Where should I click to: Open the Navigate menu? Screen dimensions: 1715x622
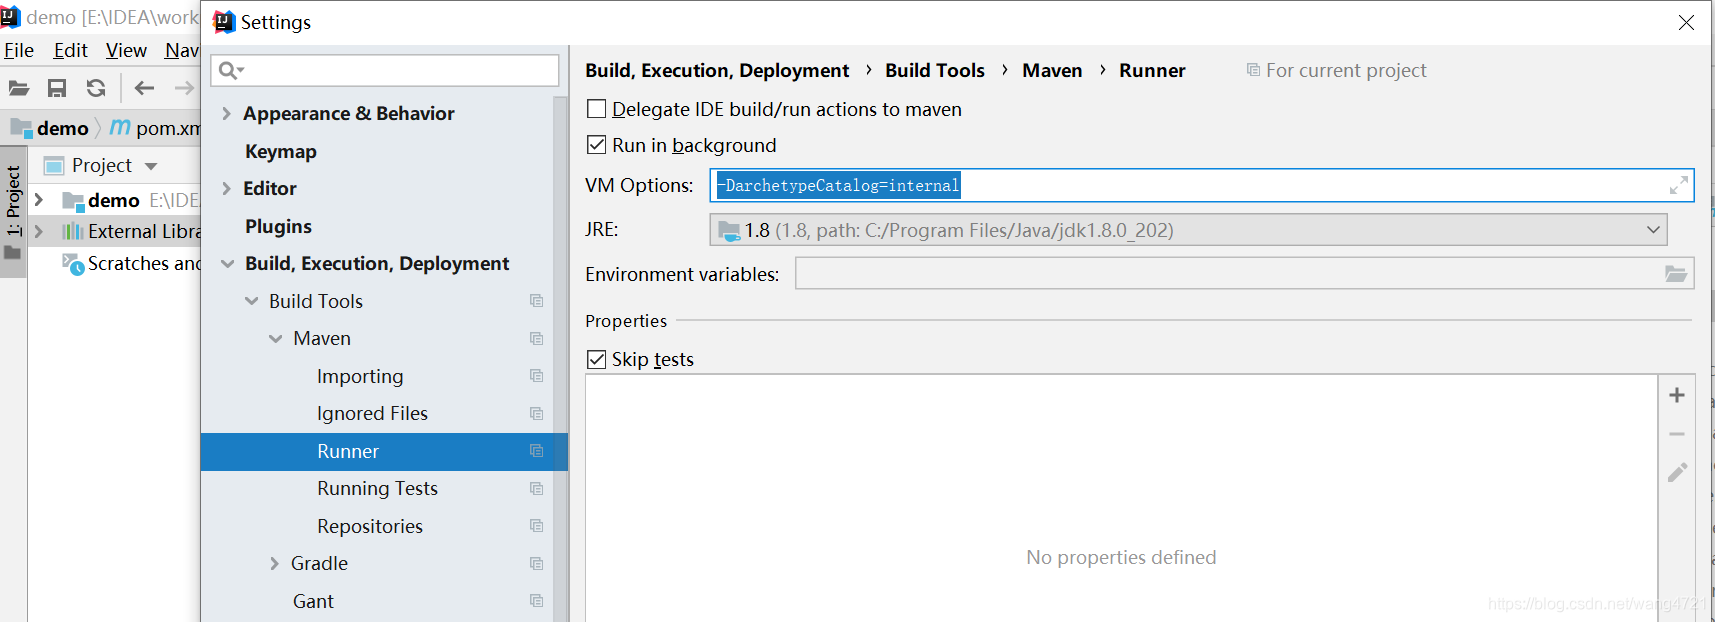tap(182, 50)
